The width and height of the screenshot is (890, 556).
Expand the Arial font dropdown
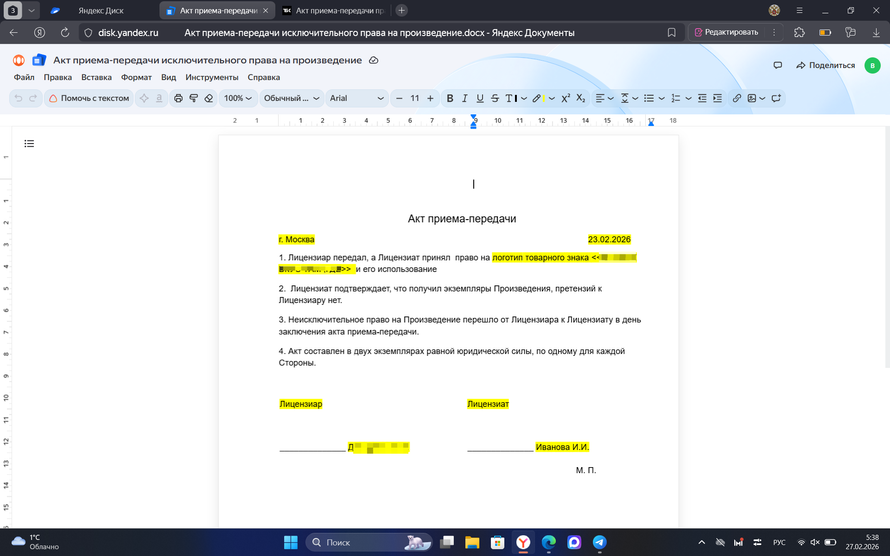point(357,98)
